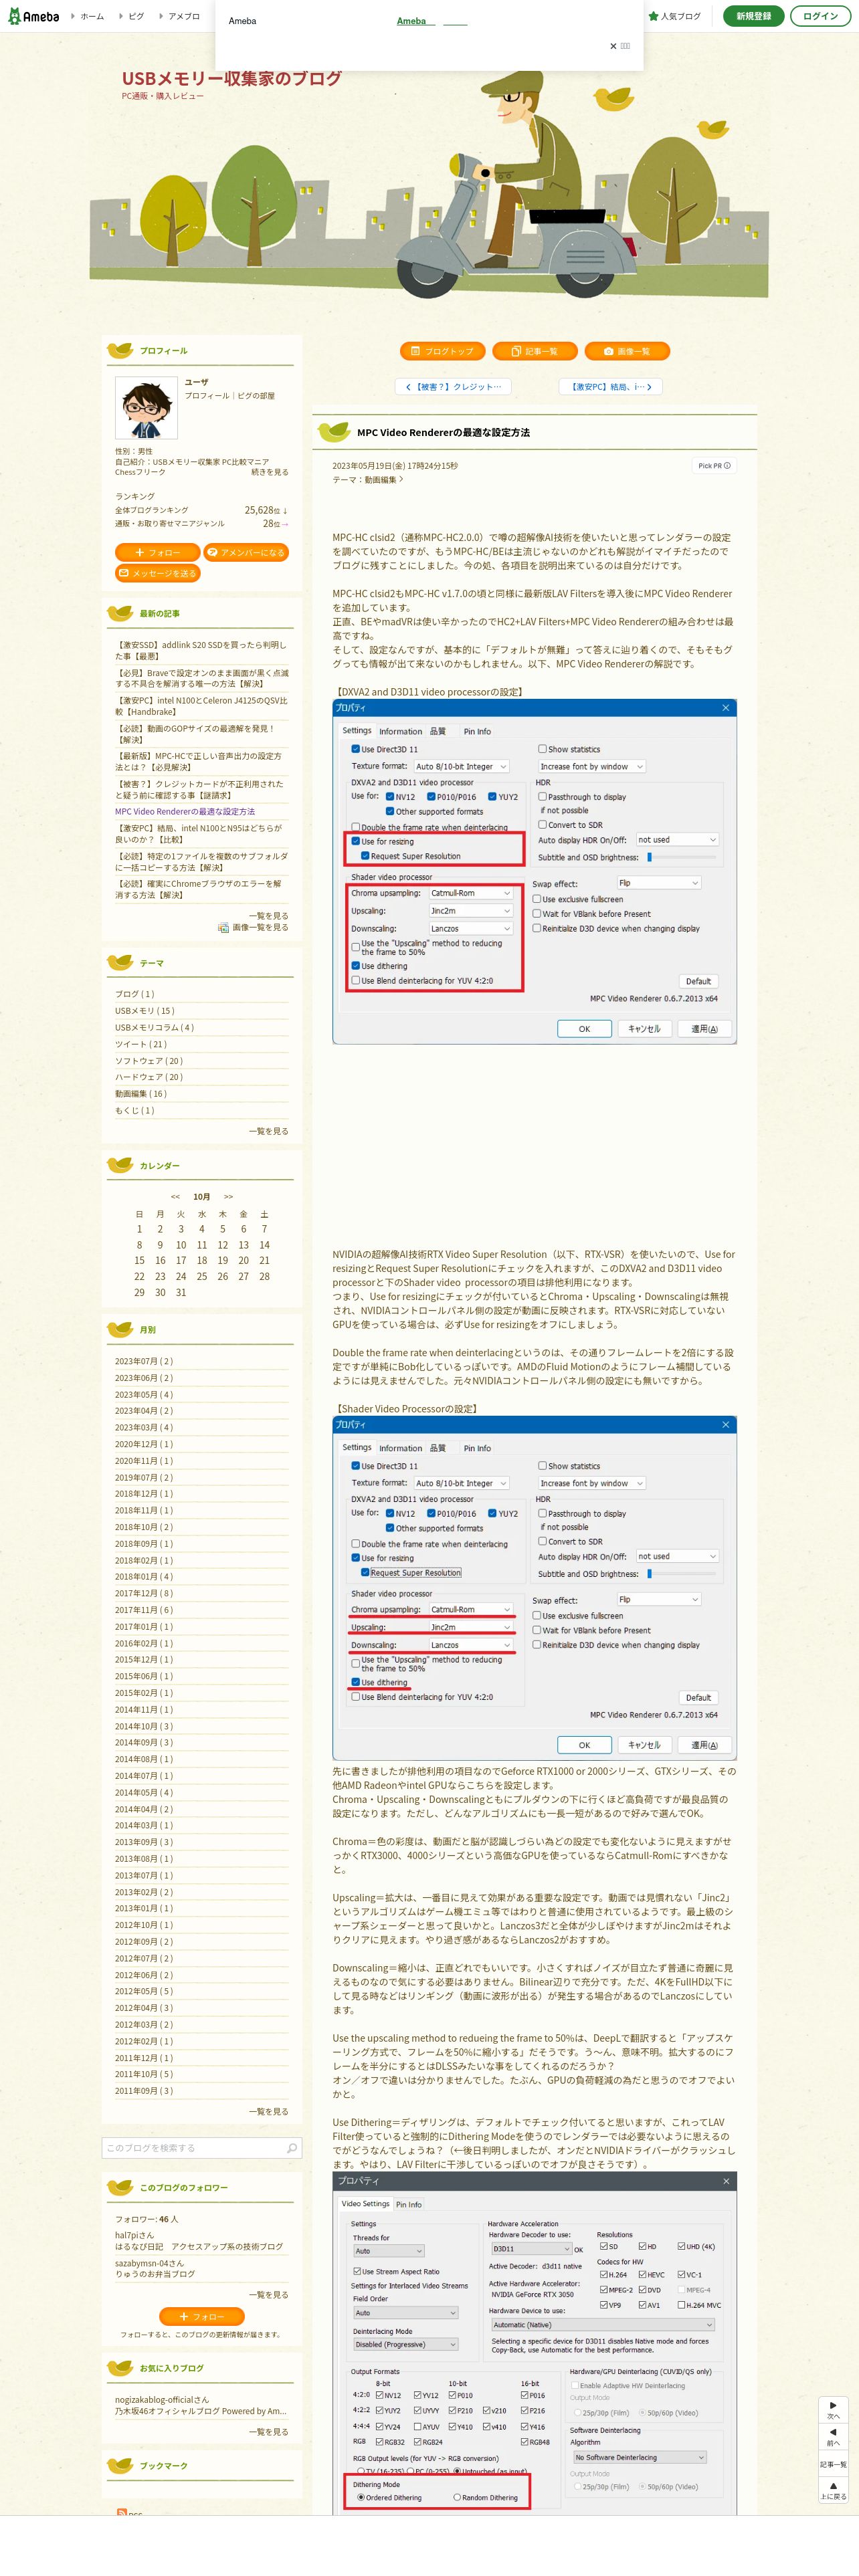
Task: Go to the next month in the calendar
Action: pos(228,1196)
